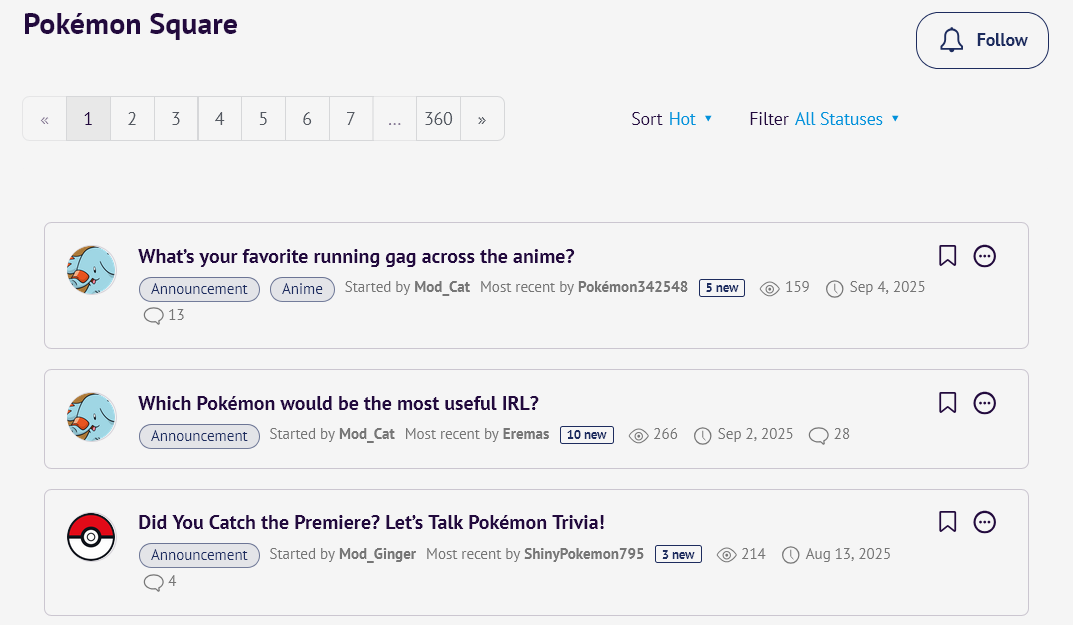Go to page 4
Viewport: 1073px width, 625px height.
pyautogui.click(x=220, y=119)
